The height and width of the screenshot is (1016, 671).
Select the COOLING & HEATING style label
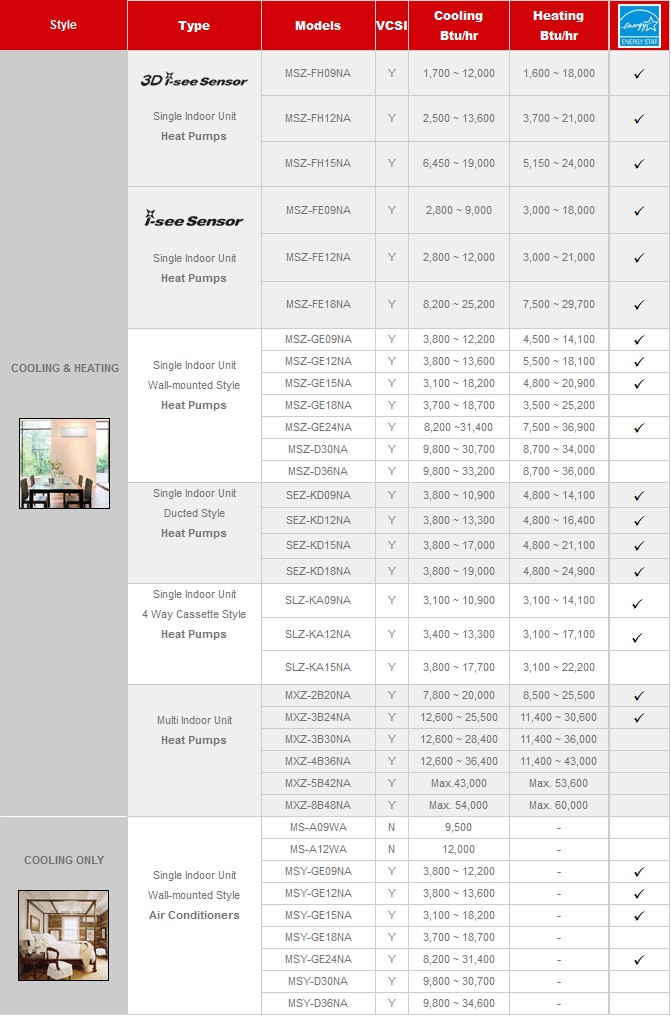[x=65, y=368]
